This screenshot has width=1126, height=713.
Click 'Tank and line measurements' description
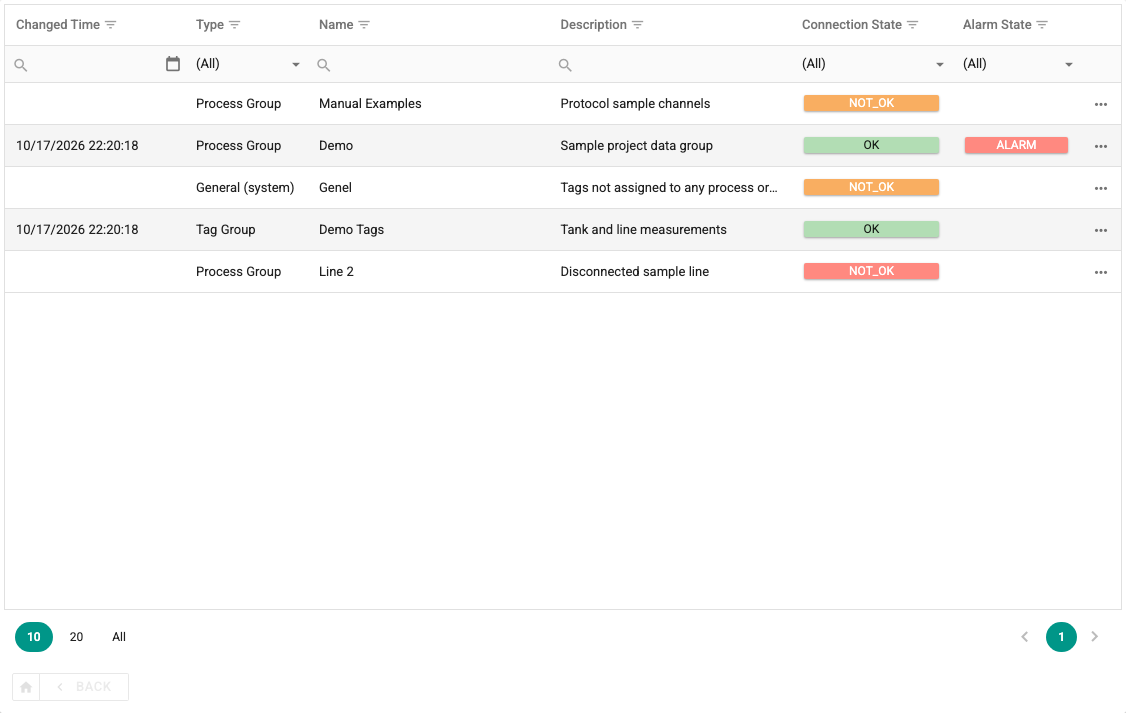point(643,230)
